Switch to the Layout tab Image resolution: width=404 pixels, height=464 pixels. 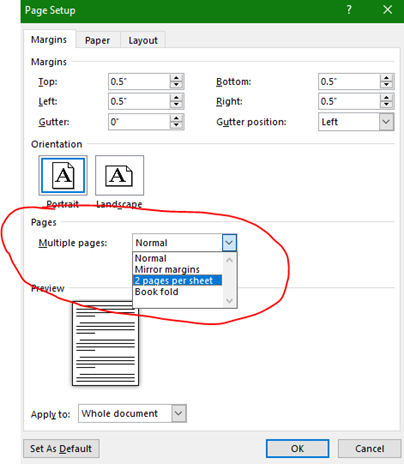[143, 40]
